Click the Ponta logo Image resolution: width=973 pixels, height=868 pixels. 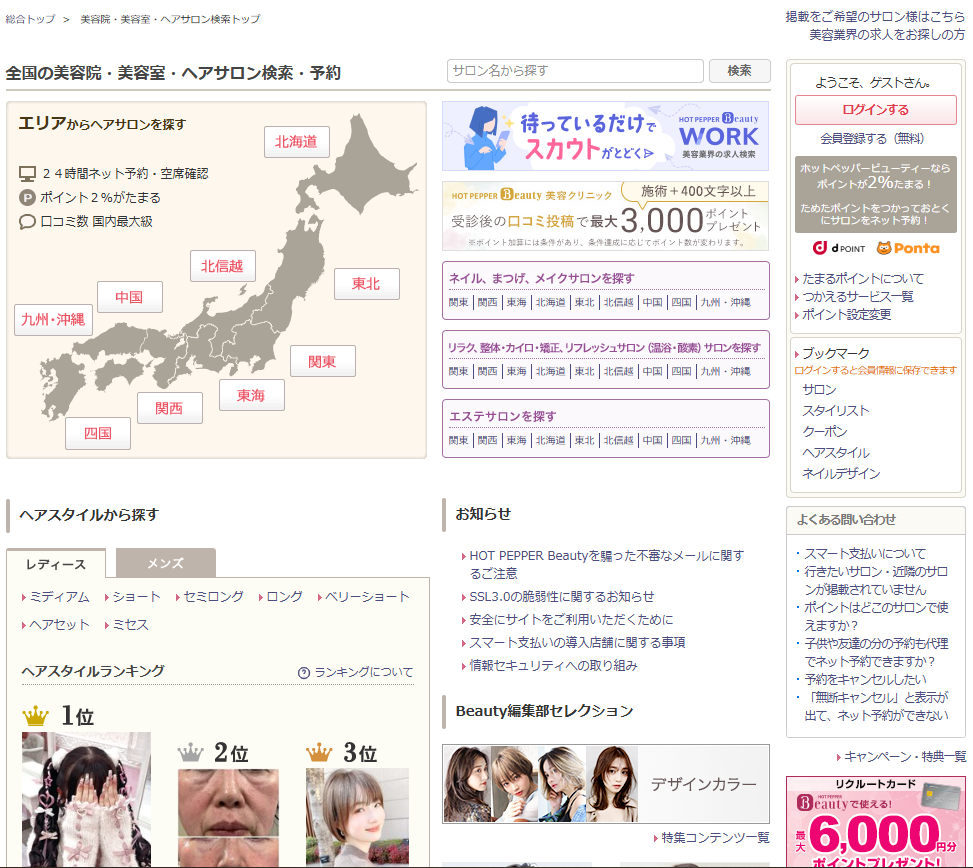[908, 248]
